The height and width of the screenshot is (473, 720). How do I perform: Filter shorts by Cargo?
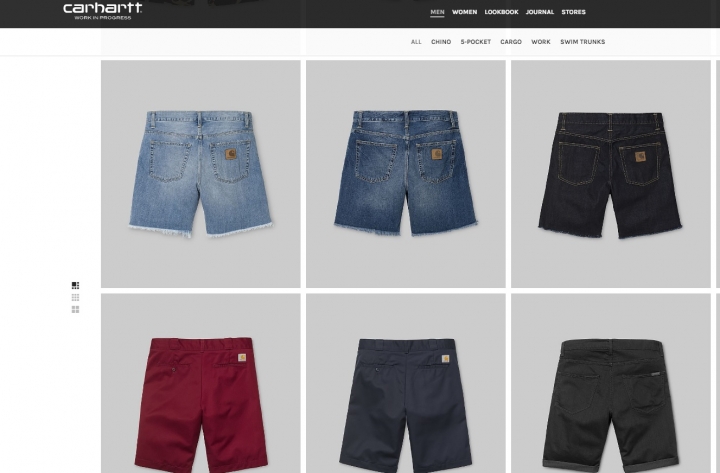(x=511, y=42)
